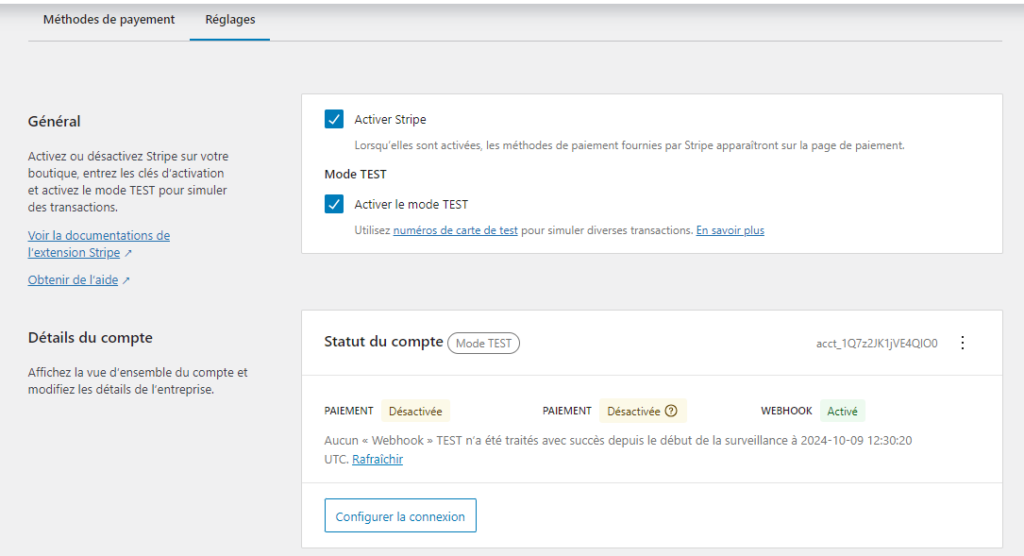Click the Mode TEST badge
This screenshot has width=1024, height=556.
483,343
